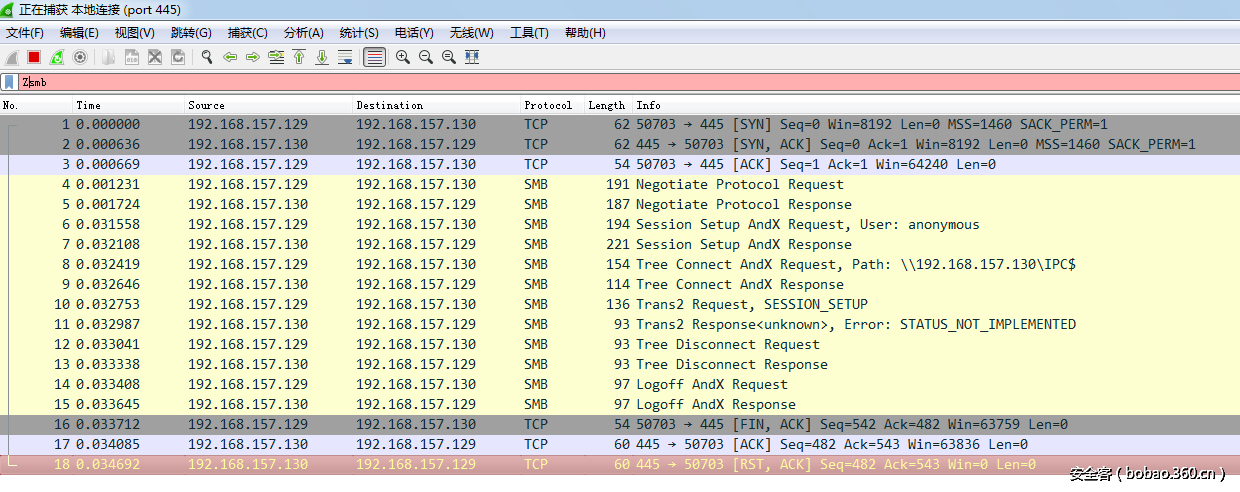Select packet 16 FIN, ACK row
This screenshot has width=1240, height=492.
(x=620, y=424)
